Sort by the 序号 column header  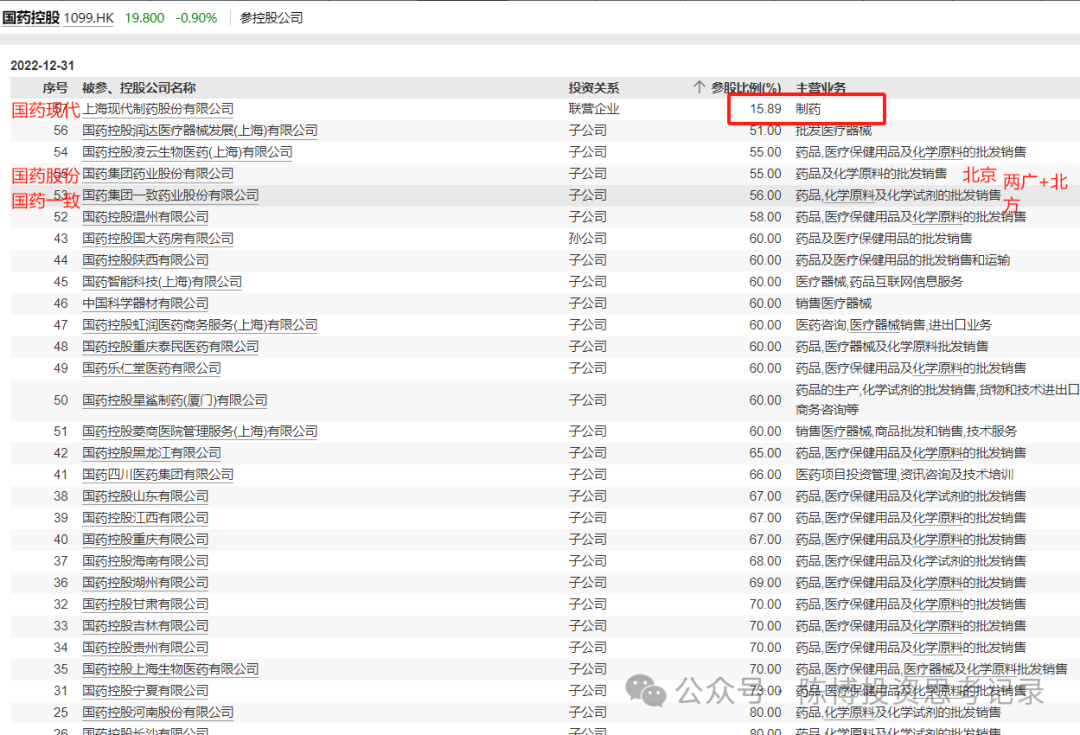click(x=55, y=87)
